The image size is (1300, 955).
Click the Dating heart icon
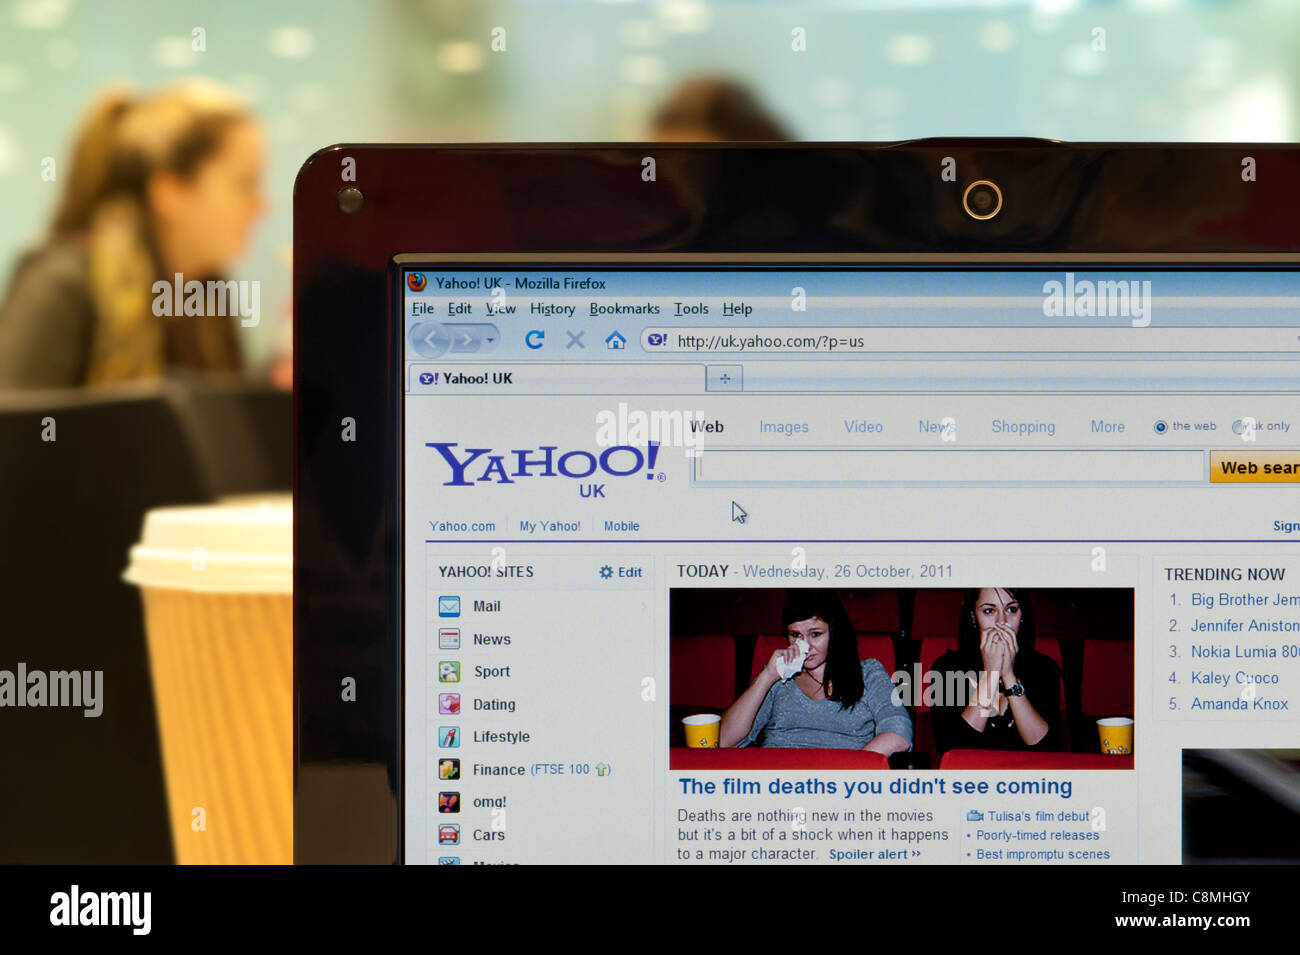(449, 704)
